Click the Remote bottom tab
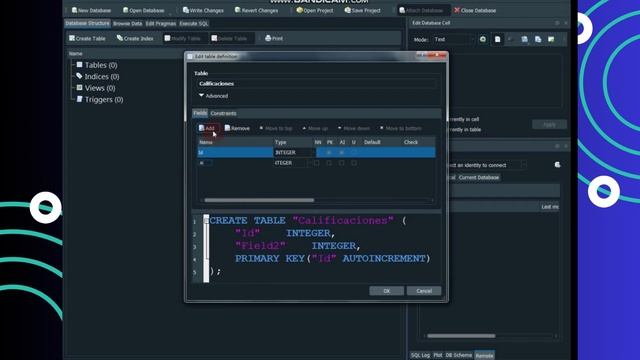 (x=484, y=355)
